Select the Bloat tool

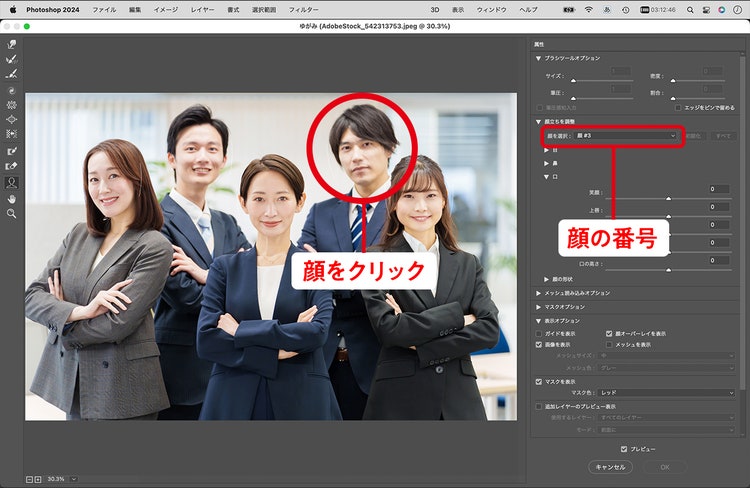(11, 120)
